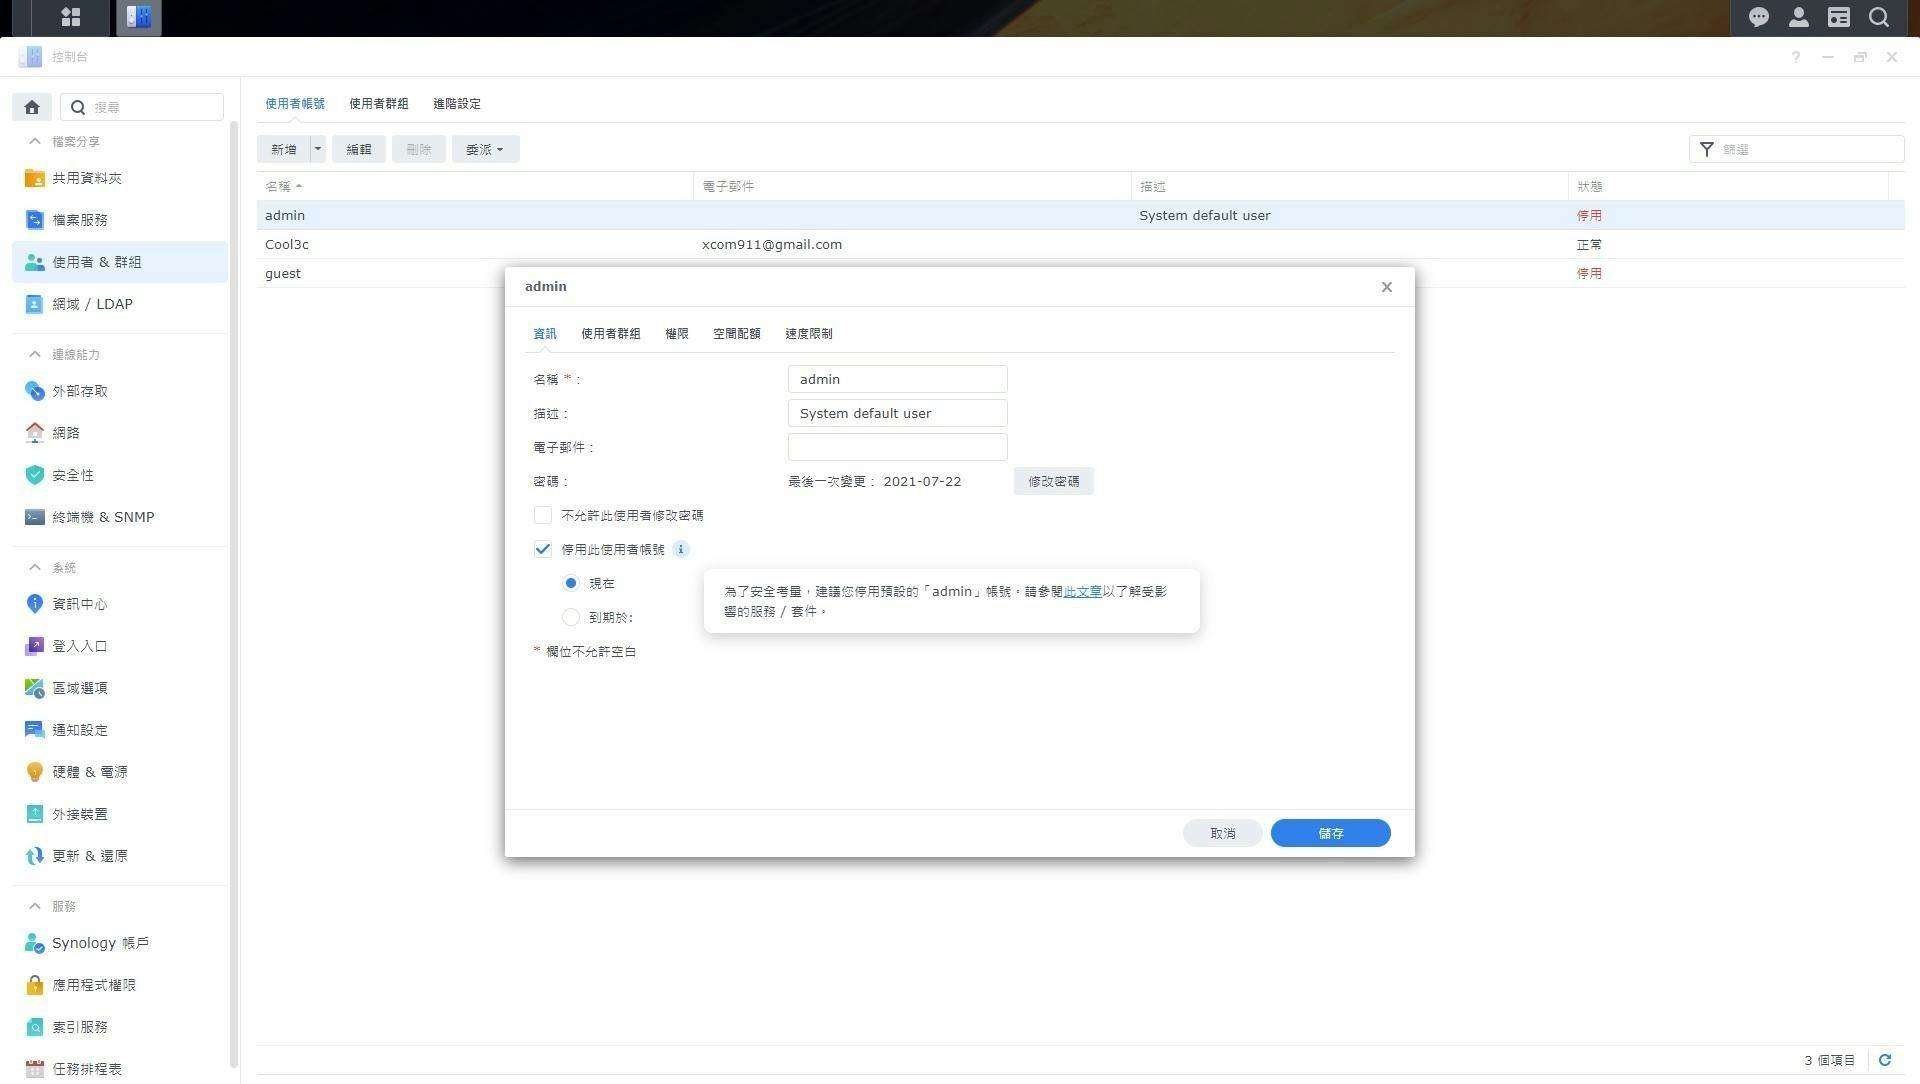1920x1084 pixels.
Task: Open the 新增 dropdown arrow
Action: tap(318, 149)
